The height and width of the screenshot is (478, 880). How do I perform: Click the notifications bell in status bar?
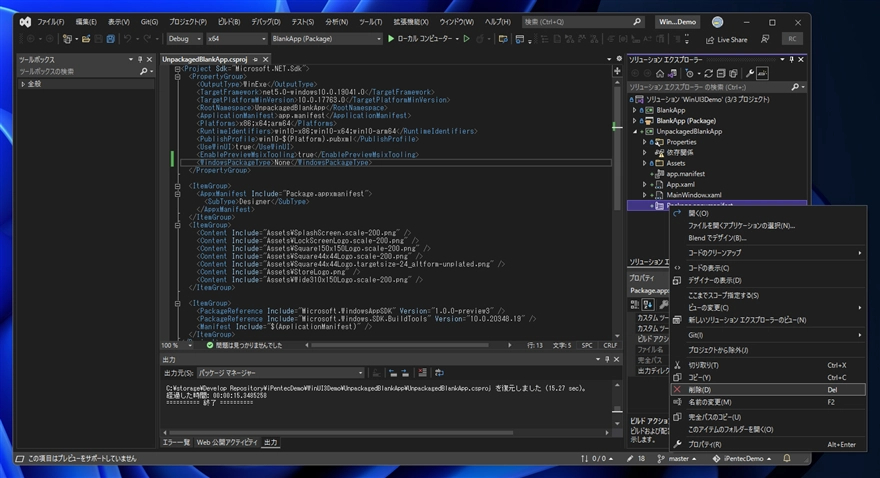pyautogui.click(x=786, y=458)
